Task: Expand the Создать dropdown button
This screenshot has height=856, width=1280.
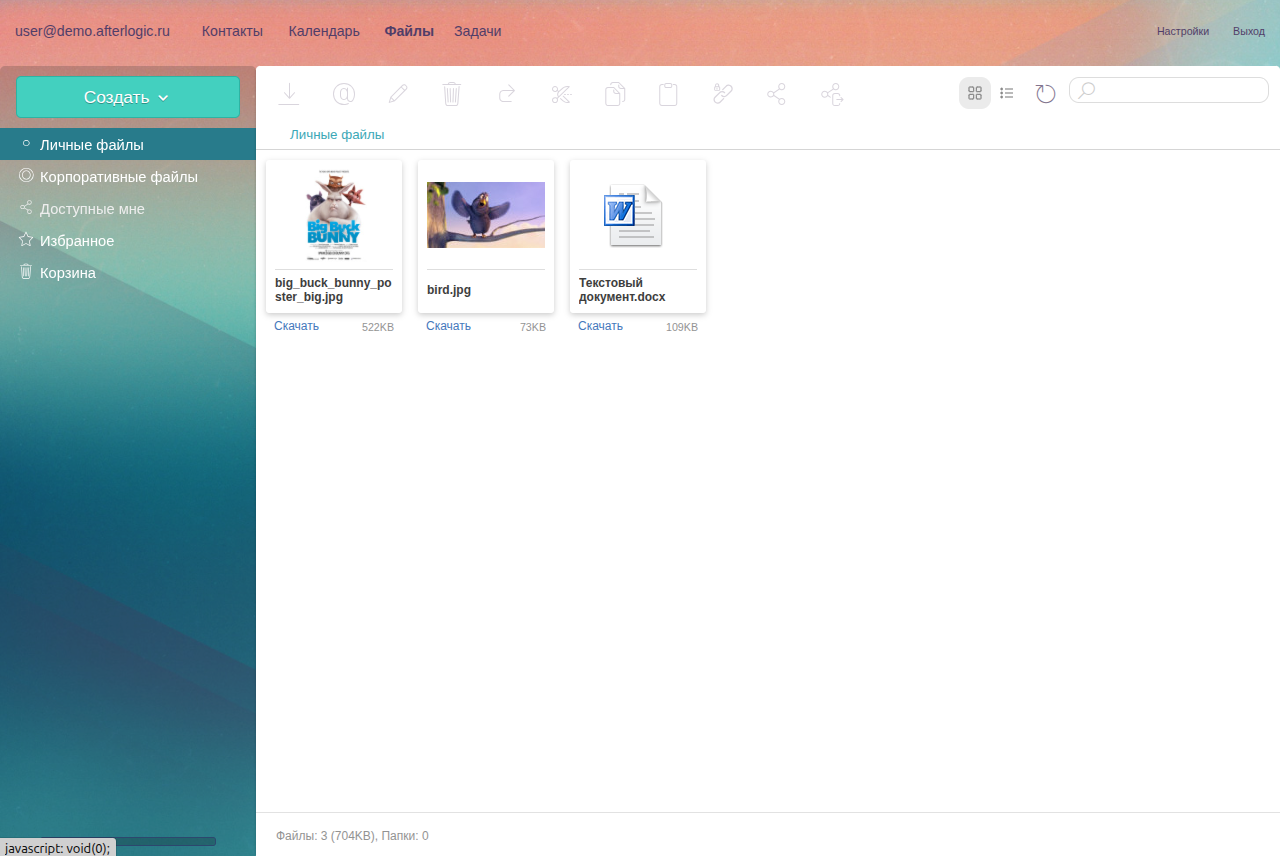Action: (x=128, y=97)
